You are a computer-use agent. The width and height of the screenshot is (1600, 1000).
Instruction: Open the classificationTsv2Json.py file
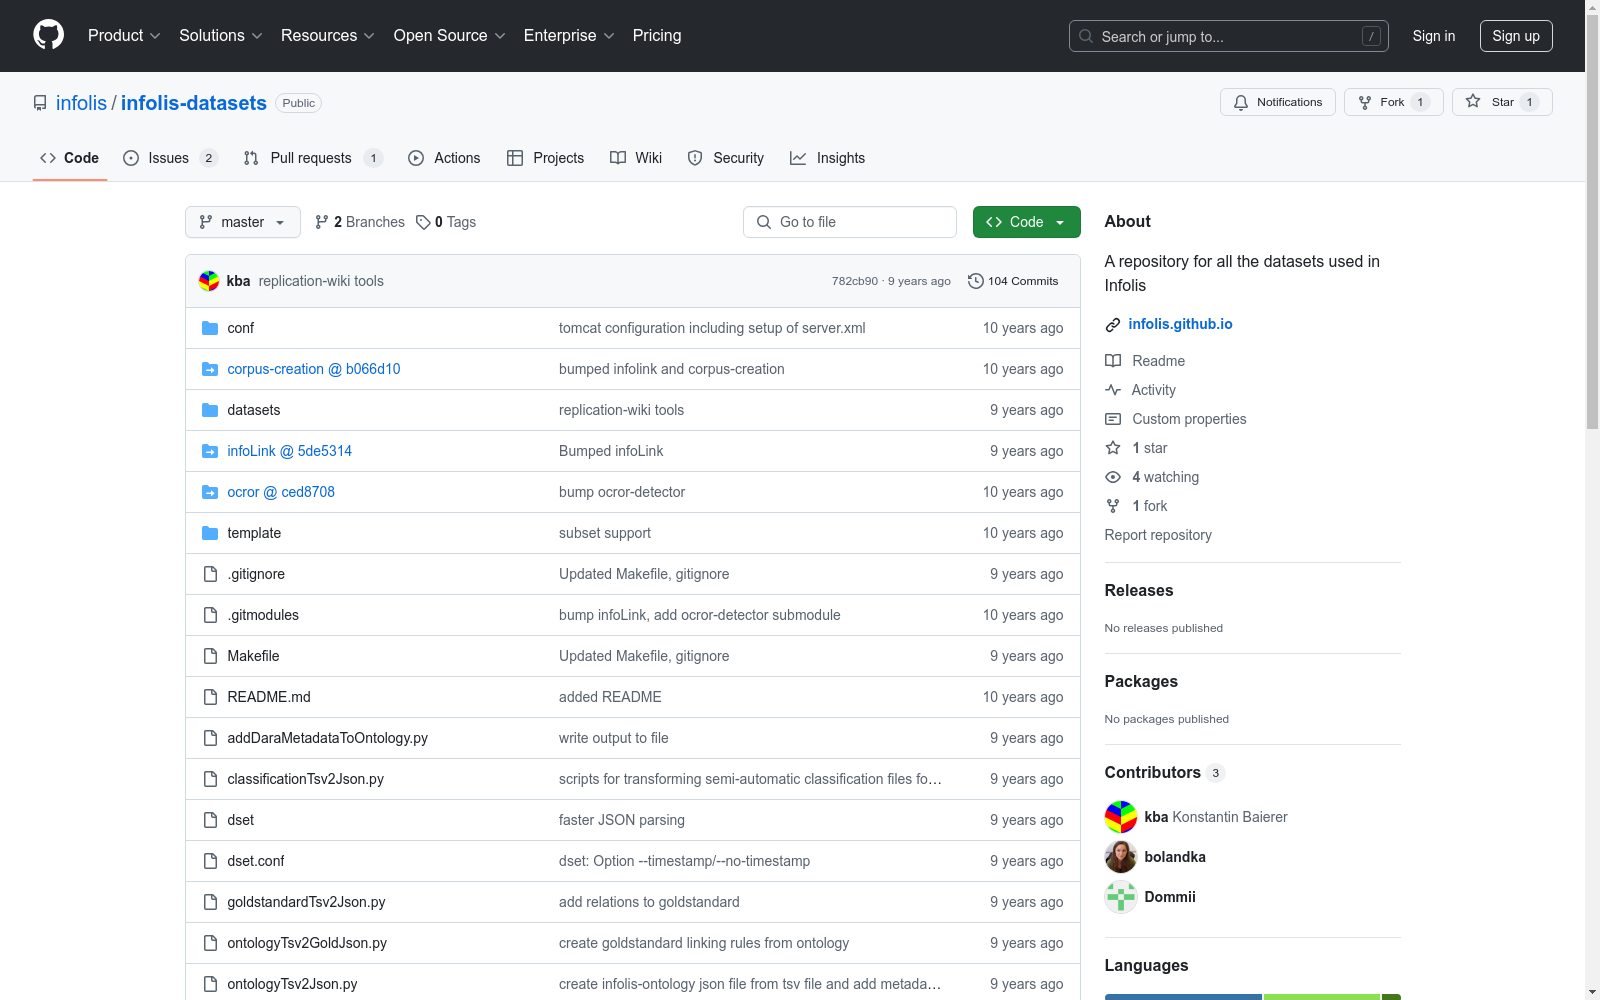point(306,779)
